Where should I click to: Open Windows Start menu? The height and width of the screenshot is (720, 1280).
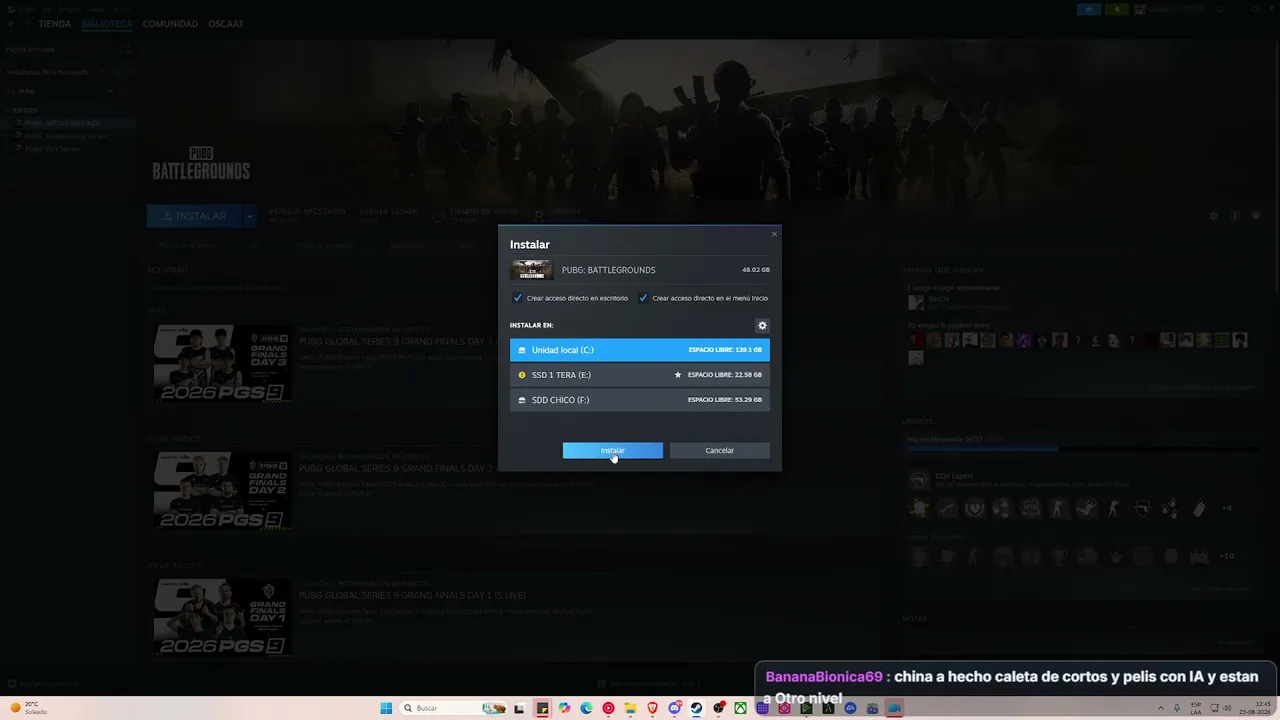click(386, 708)
